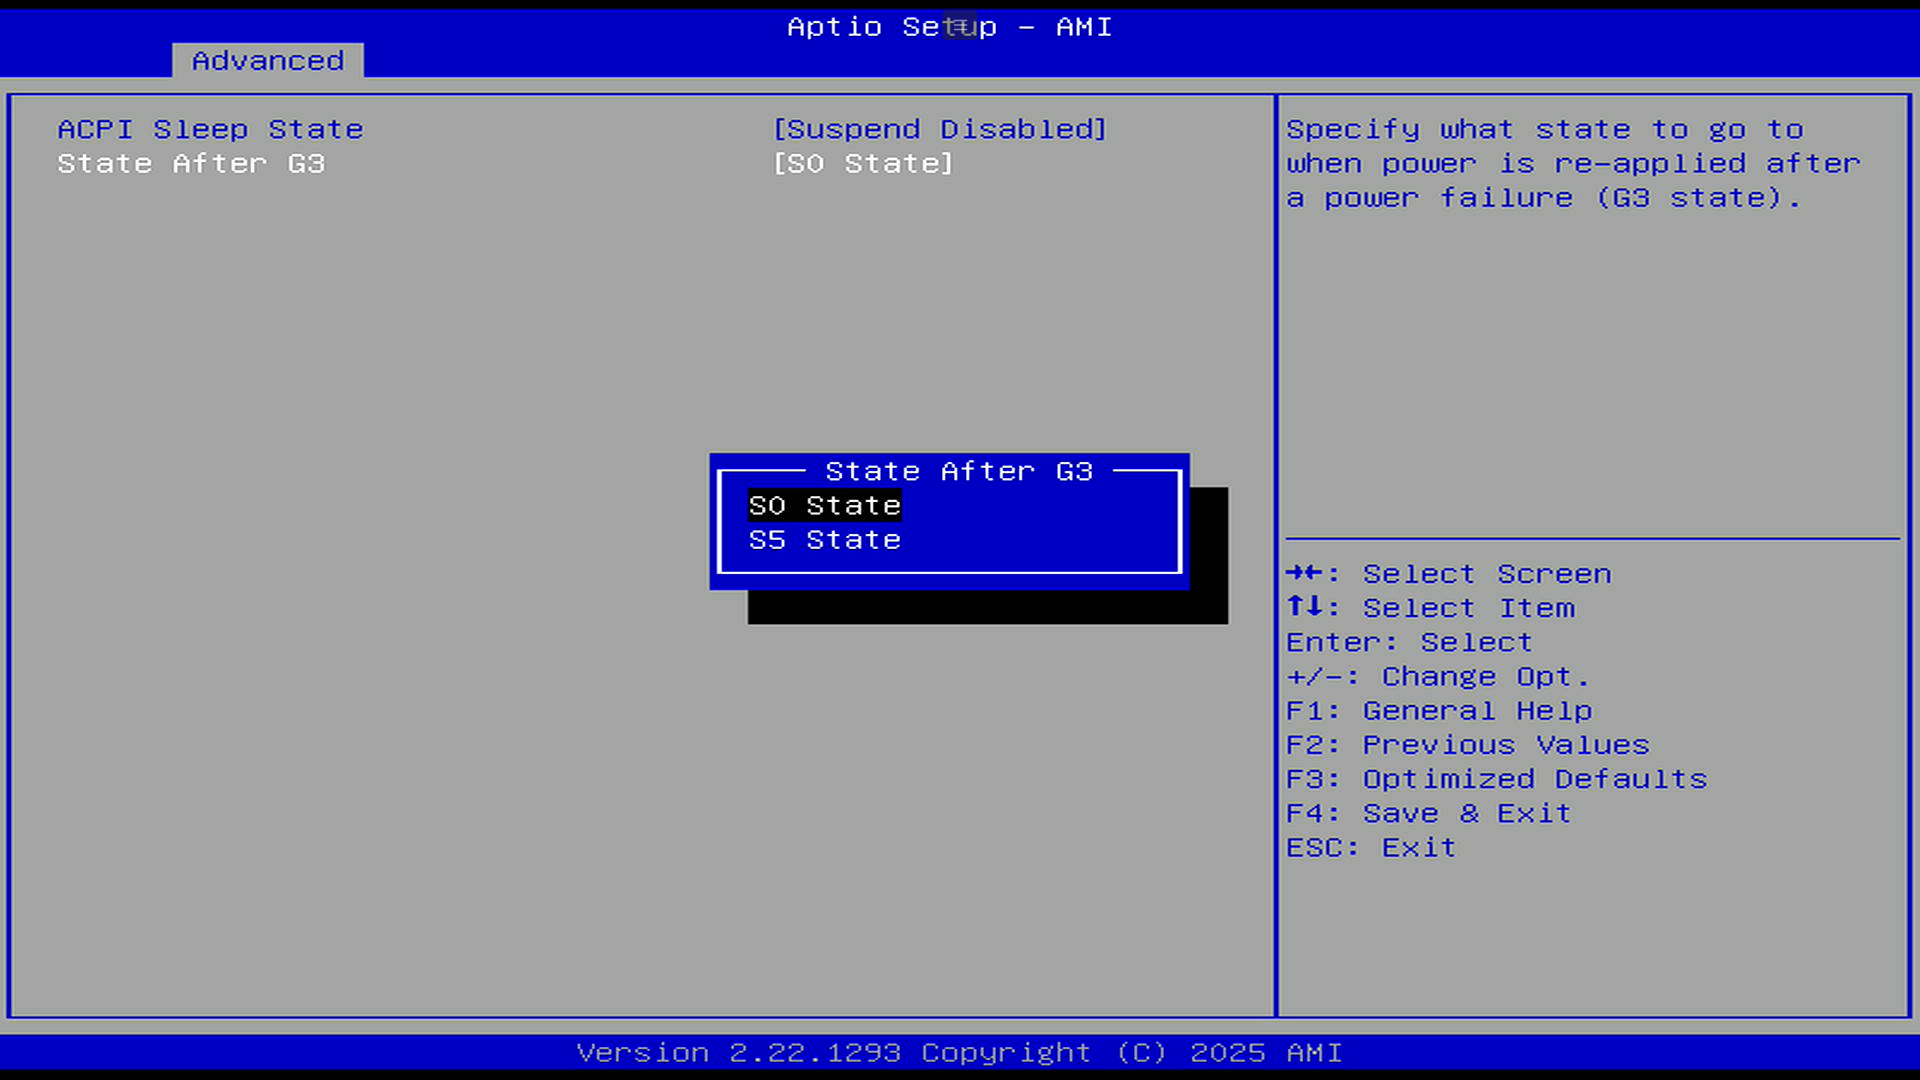
Task: Open the Suspend Disabled value dropdown
Action: tap(939, 130)
